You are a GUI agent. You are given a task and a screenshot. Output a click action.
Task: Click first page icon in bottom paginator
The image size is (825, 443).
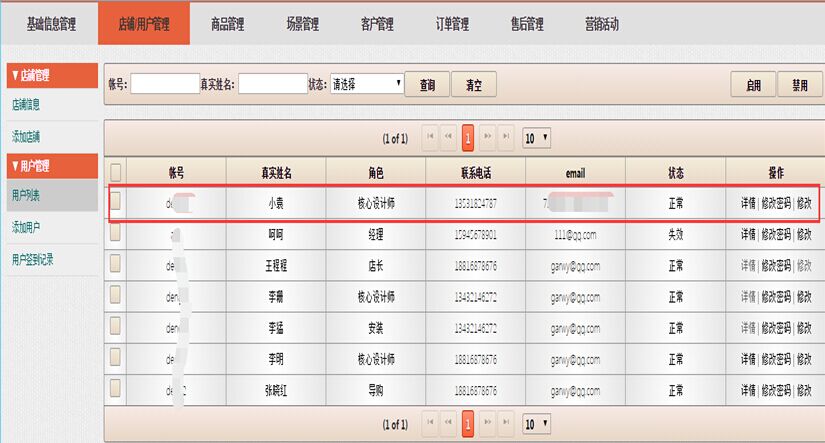pos(430,424)
